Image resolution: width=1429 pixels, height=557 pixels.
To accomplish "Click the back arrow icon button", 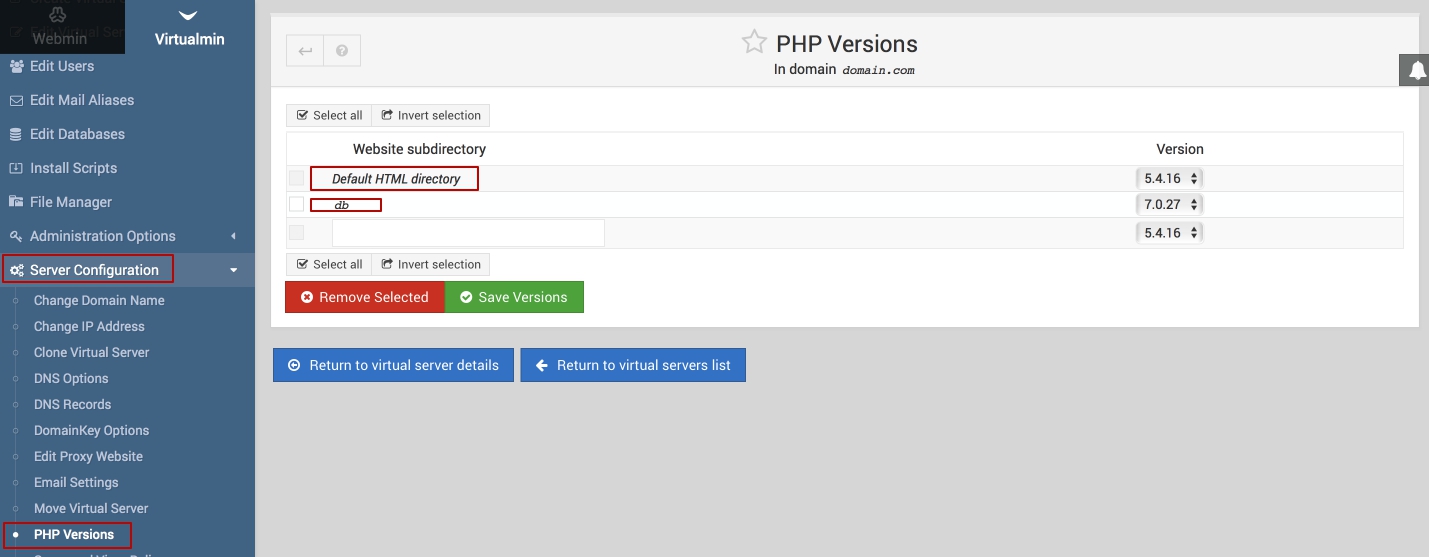I will click(x=305, y=51).
